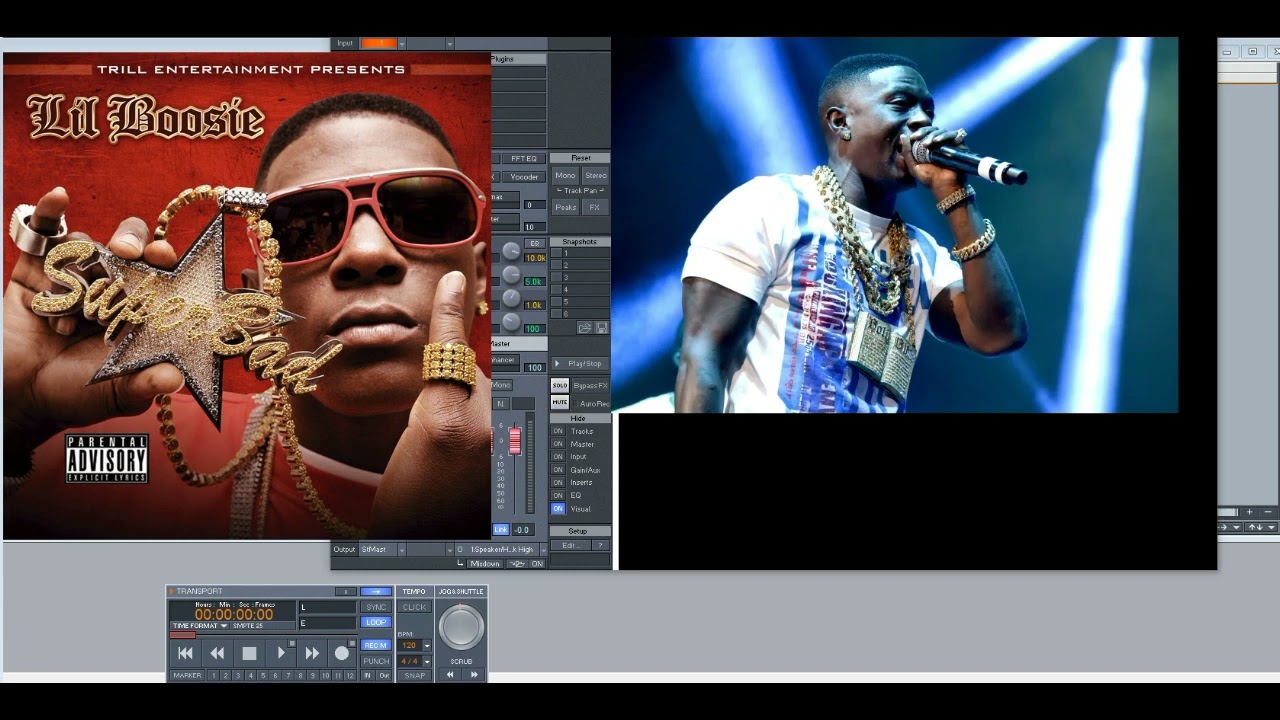Stop playback with the Transport stop button
The width and height of the screenshot is (1280, 720).
tap(249, 653)
